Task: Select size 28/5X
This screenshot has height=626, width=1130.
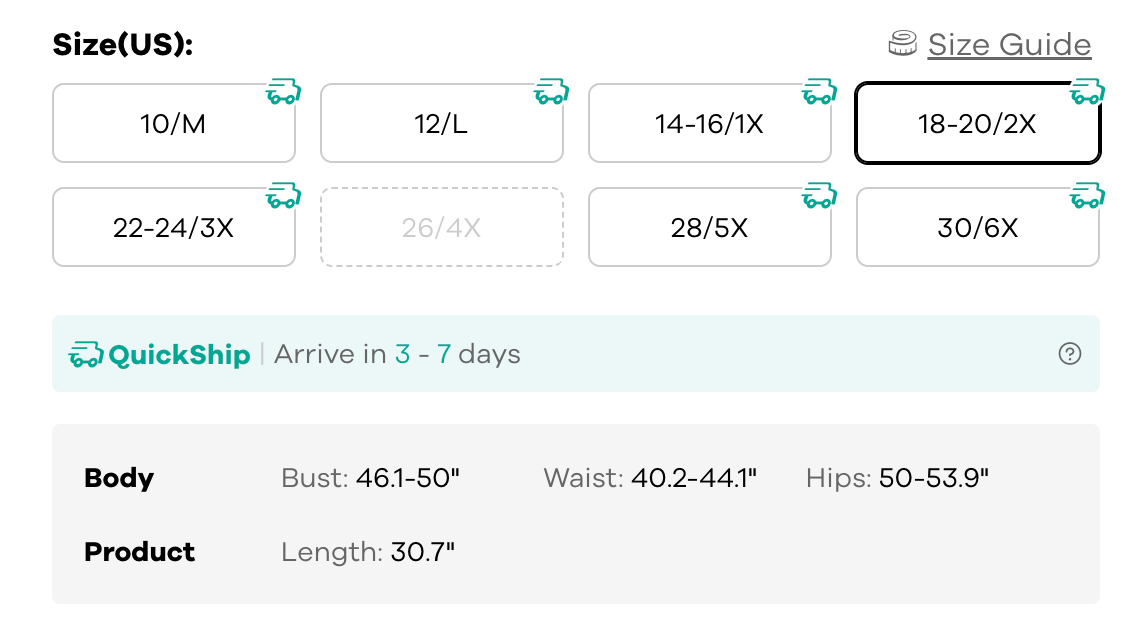Action: [709, 228]
